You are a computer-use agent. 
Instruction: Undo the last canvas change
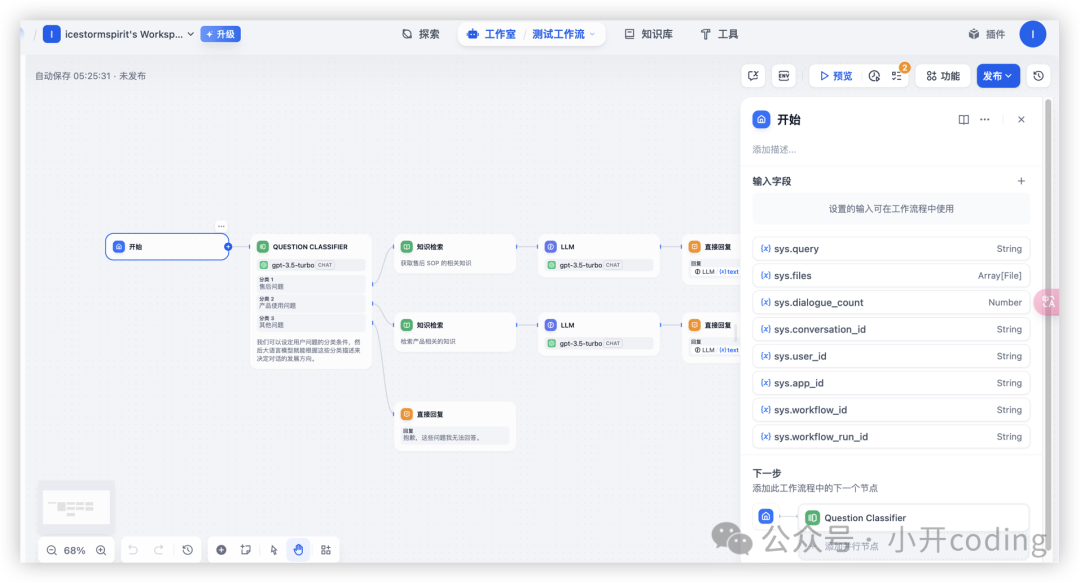133,550
